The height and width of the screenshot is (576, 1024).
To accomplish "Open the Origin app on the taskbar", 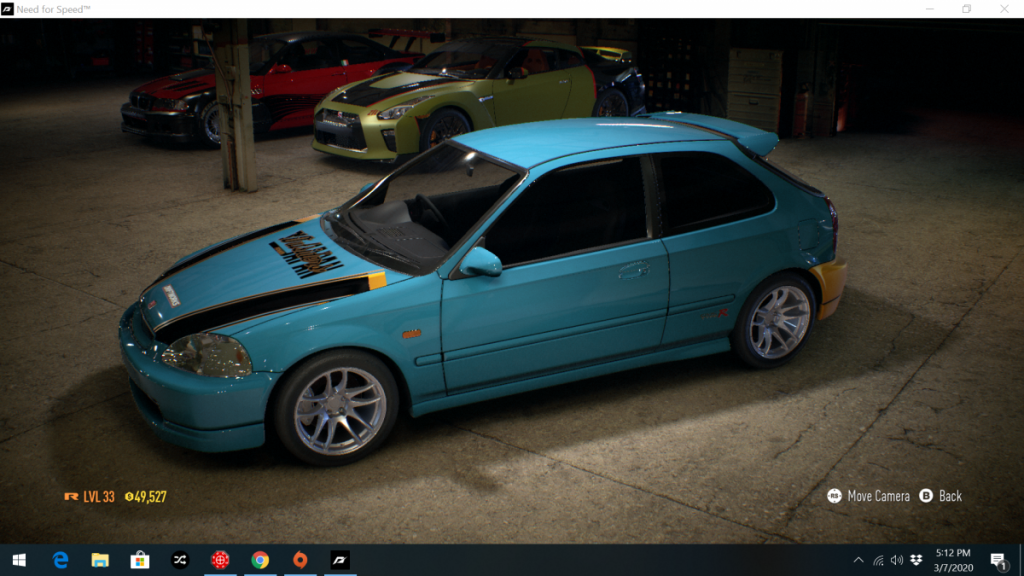I will coord(300,560).
